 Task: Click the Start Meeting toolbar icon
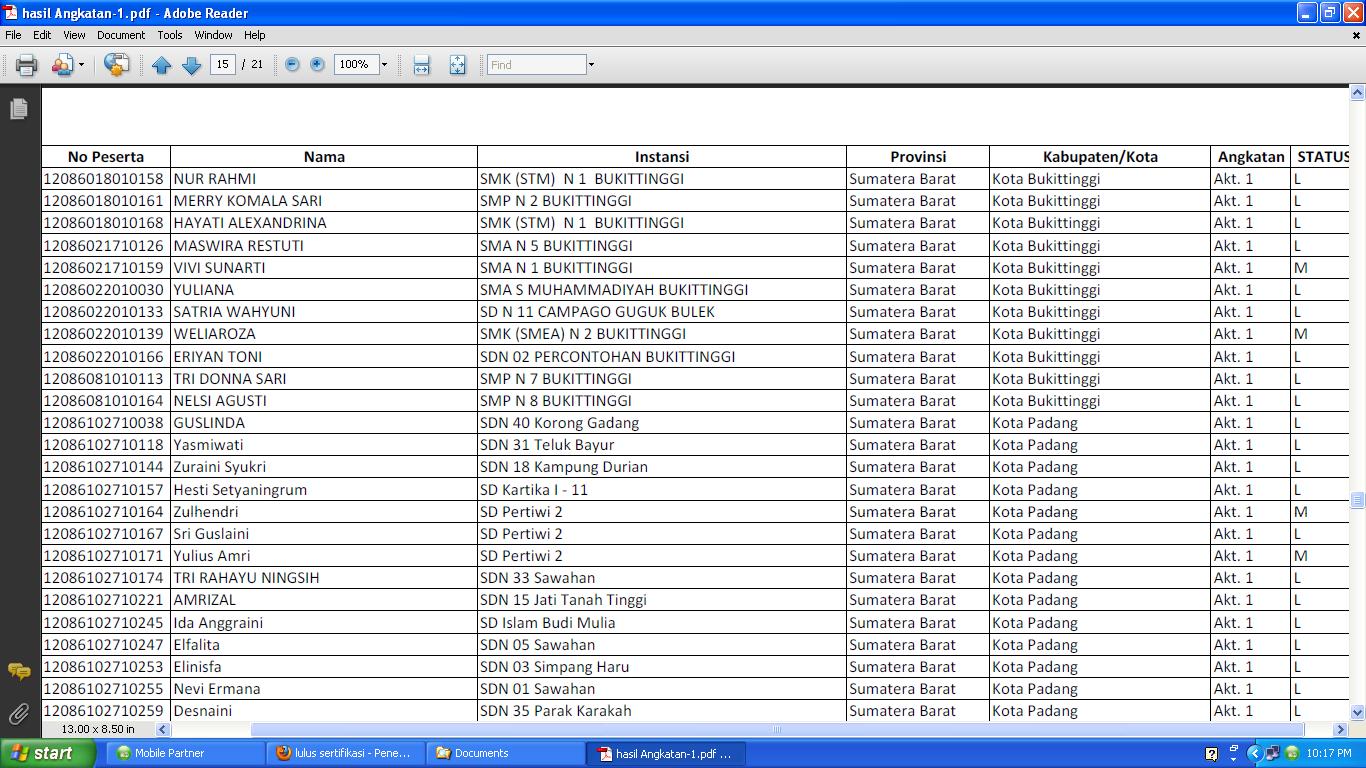tap(116, 65)
